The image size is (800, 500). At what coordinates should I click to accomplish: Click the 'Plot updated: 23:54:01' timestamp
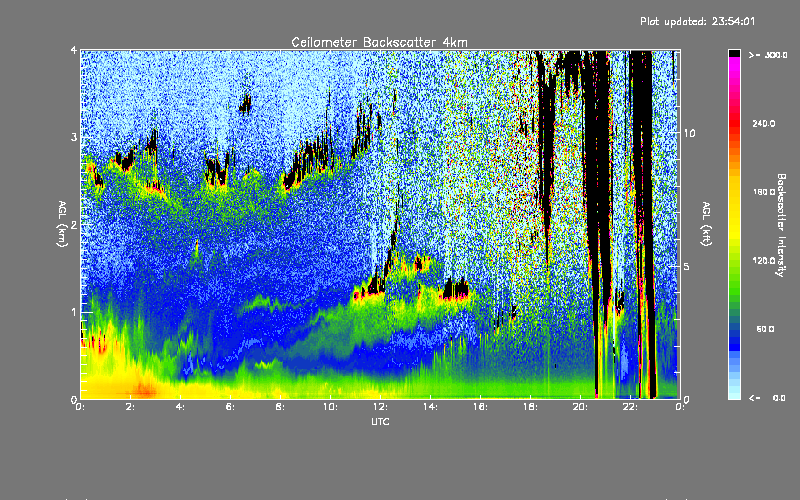pyautogui.click(x=697, y=21)
